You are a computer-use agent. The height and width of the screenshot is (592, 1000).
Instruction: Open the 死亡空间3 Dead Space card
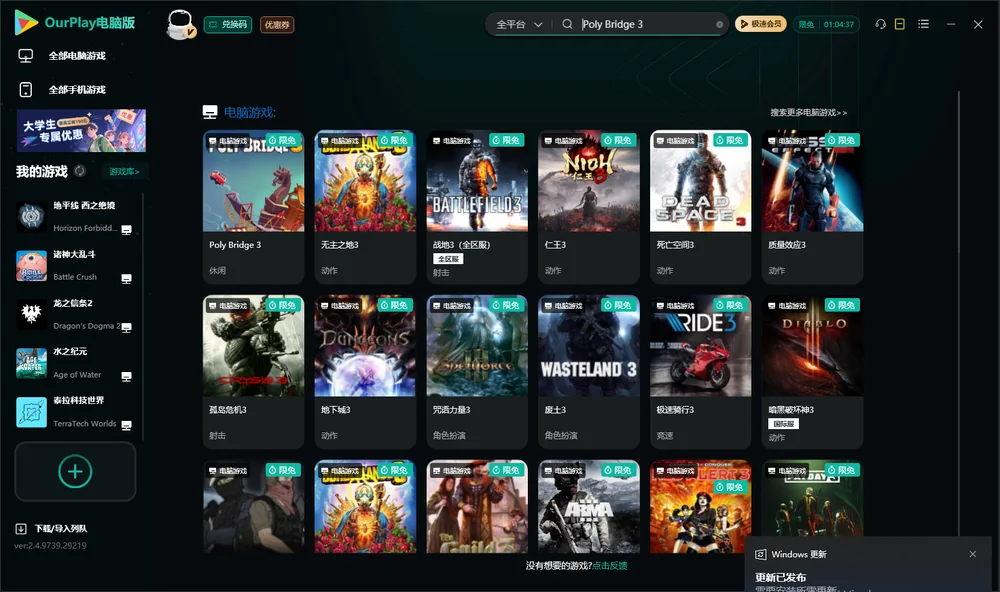click(700, 207)
